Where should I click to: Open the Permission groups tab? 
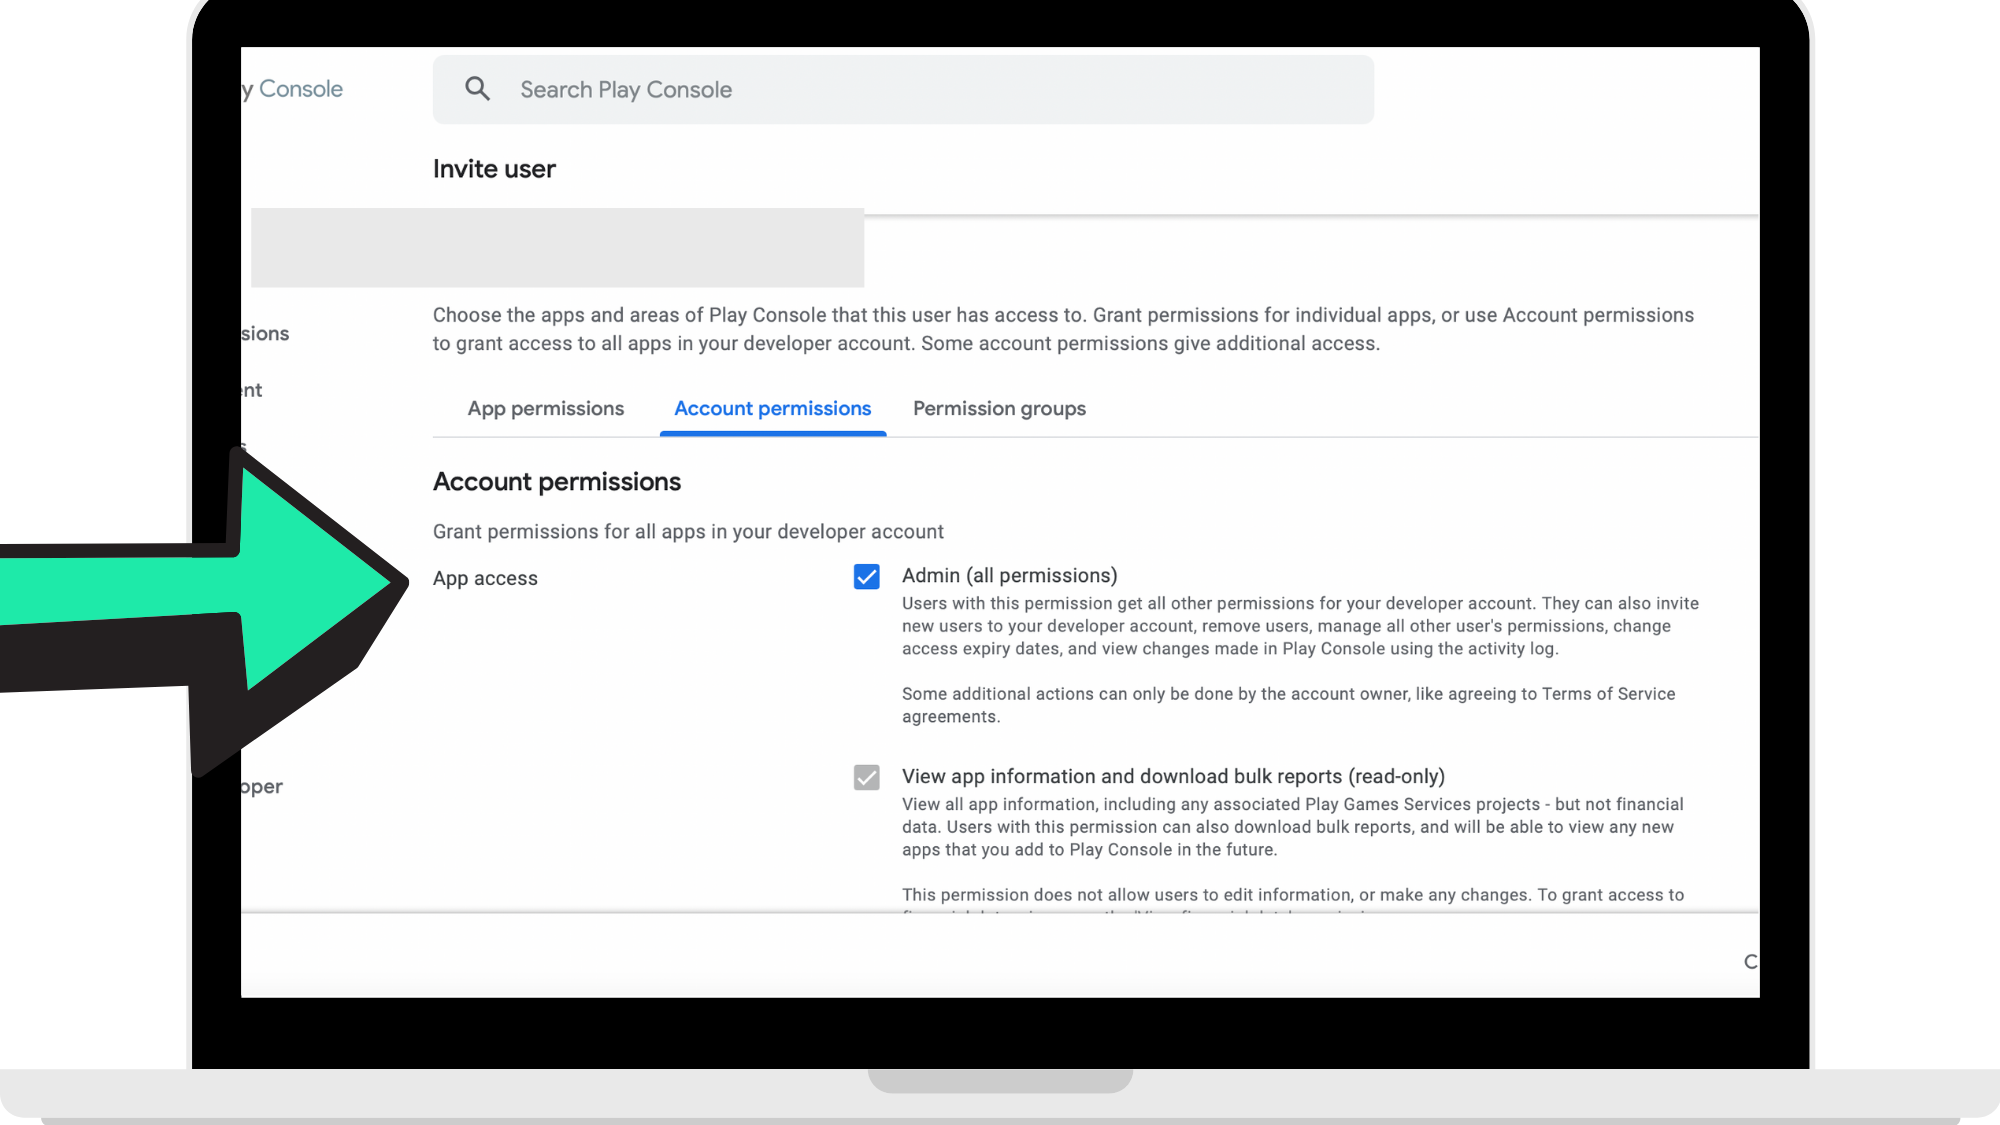[x=998, y=409]
